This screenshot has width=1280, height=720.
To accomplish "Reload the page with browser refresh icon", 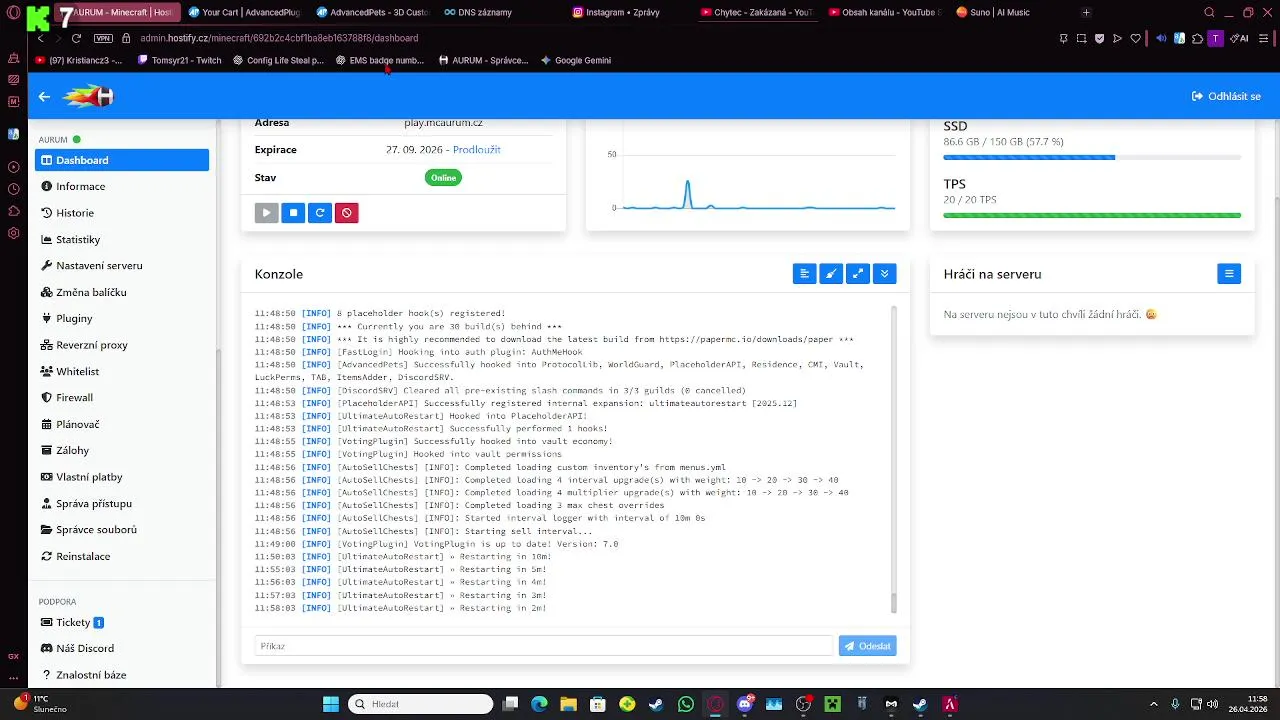I will 76,38.
